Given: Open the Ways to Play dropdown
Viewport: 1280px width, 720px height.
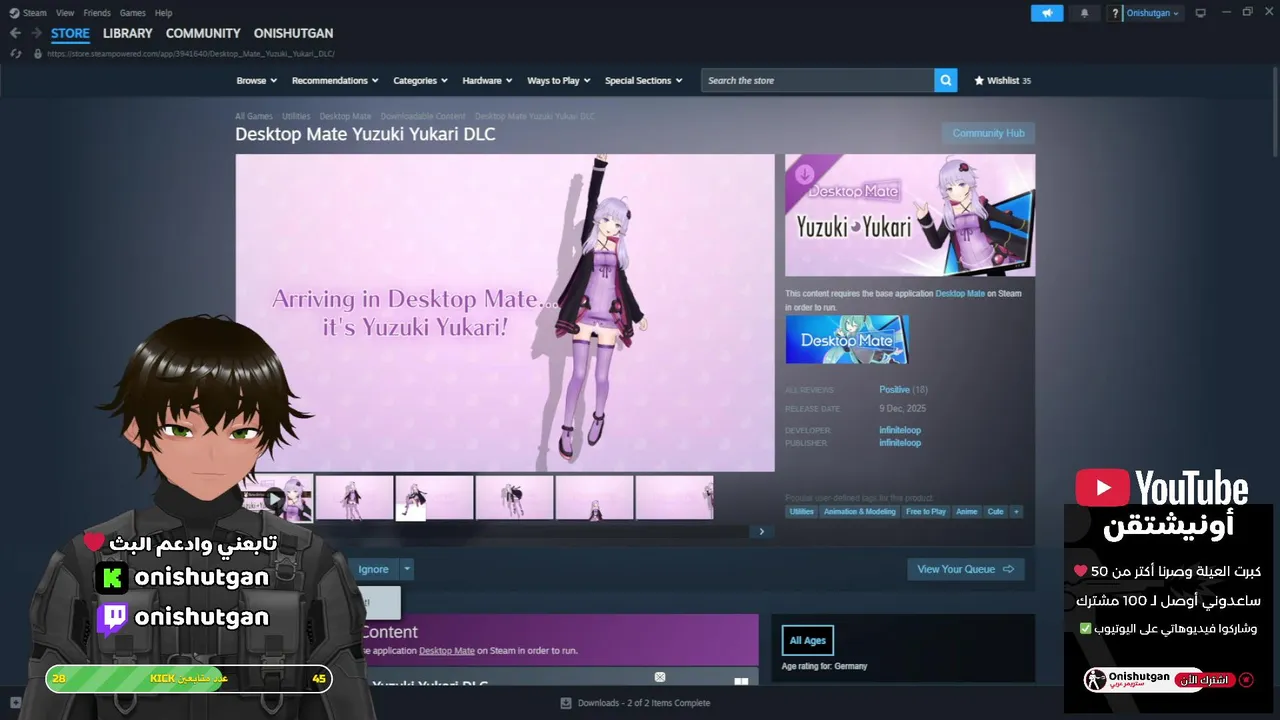Looking at the screenshot, I should (559, 81).
